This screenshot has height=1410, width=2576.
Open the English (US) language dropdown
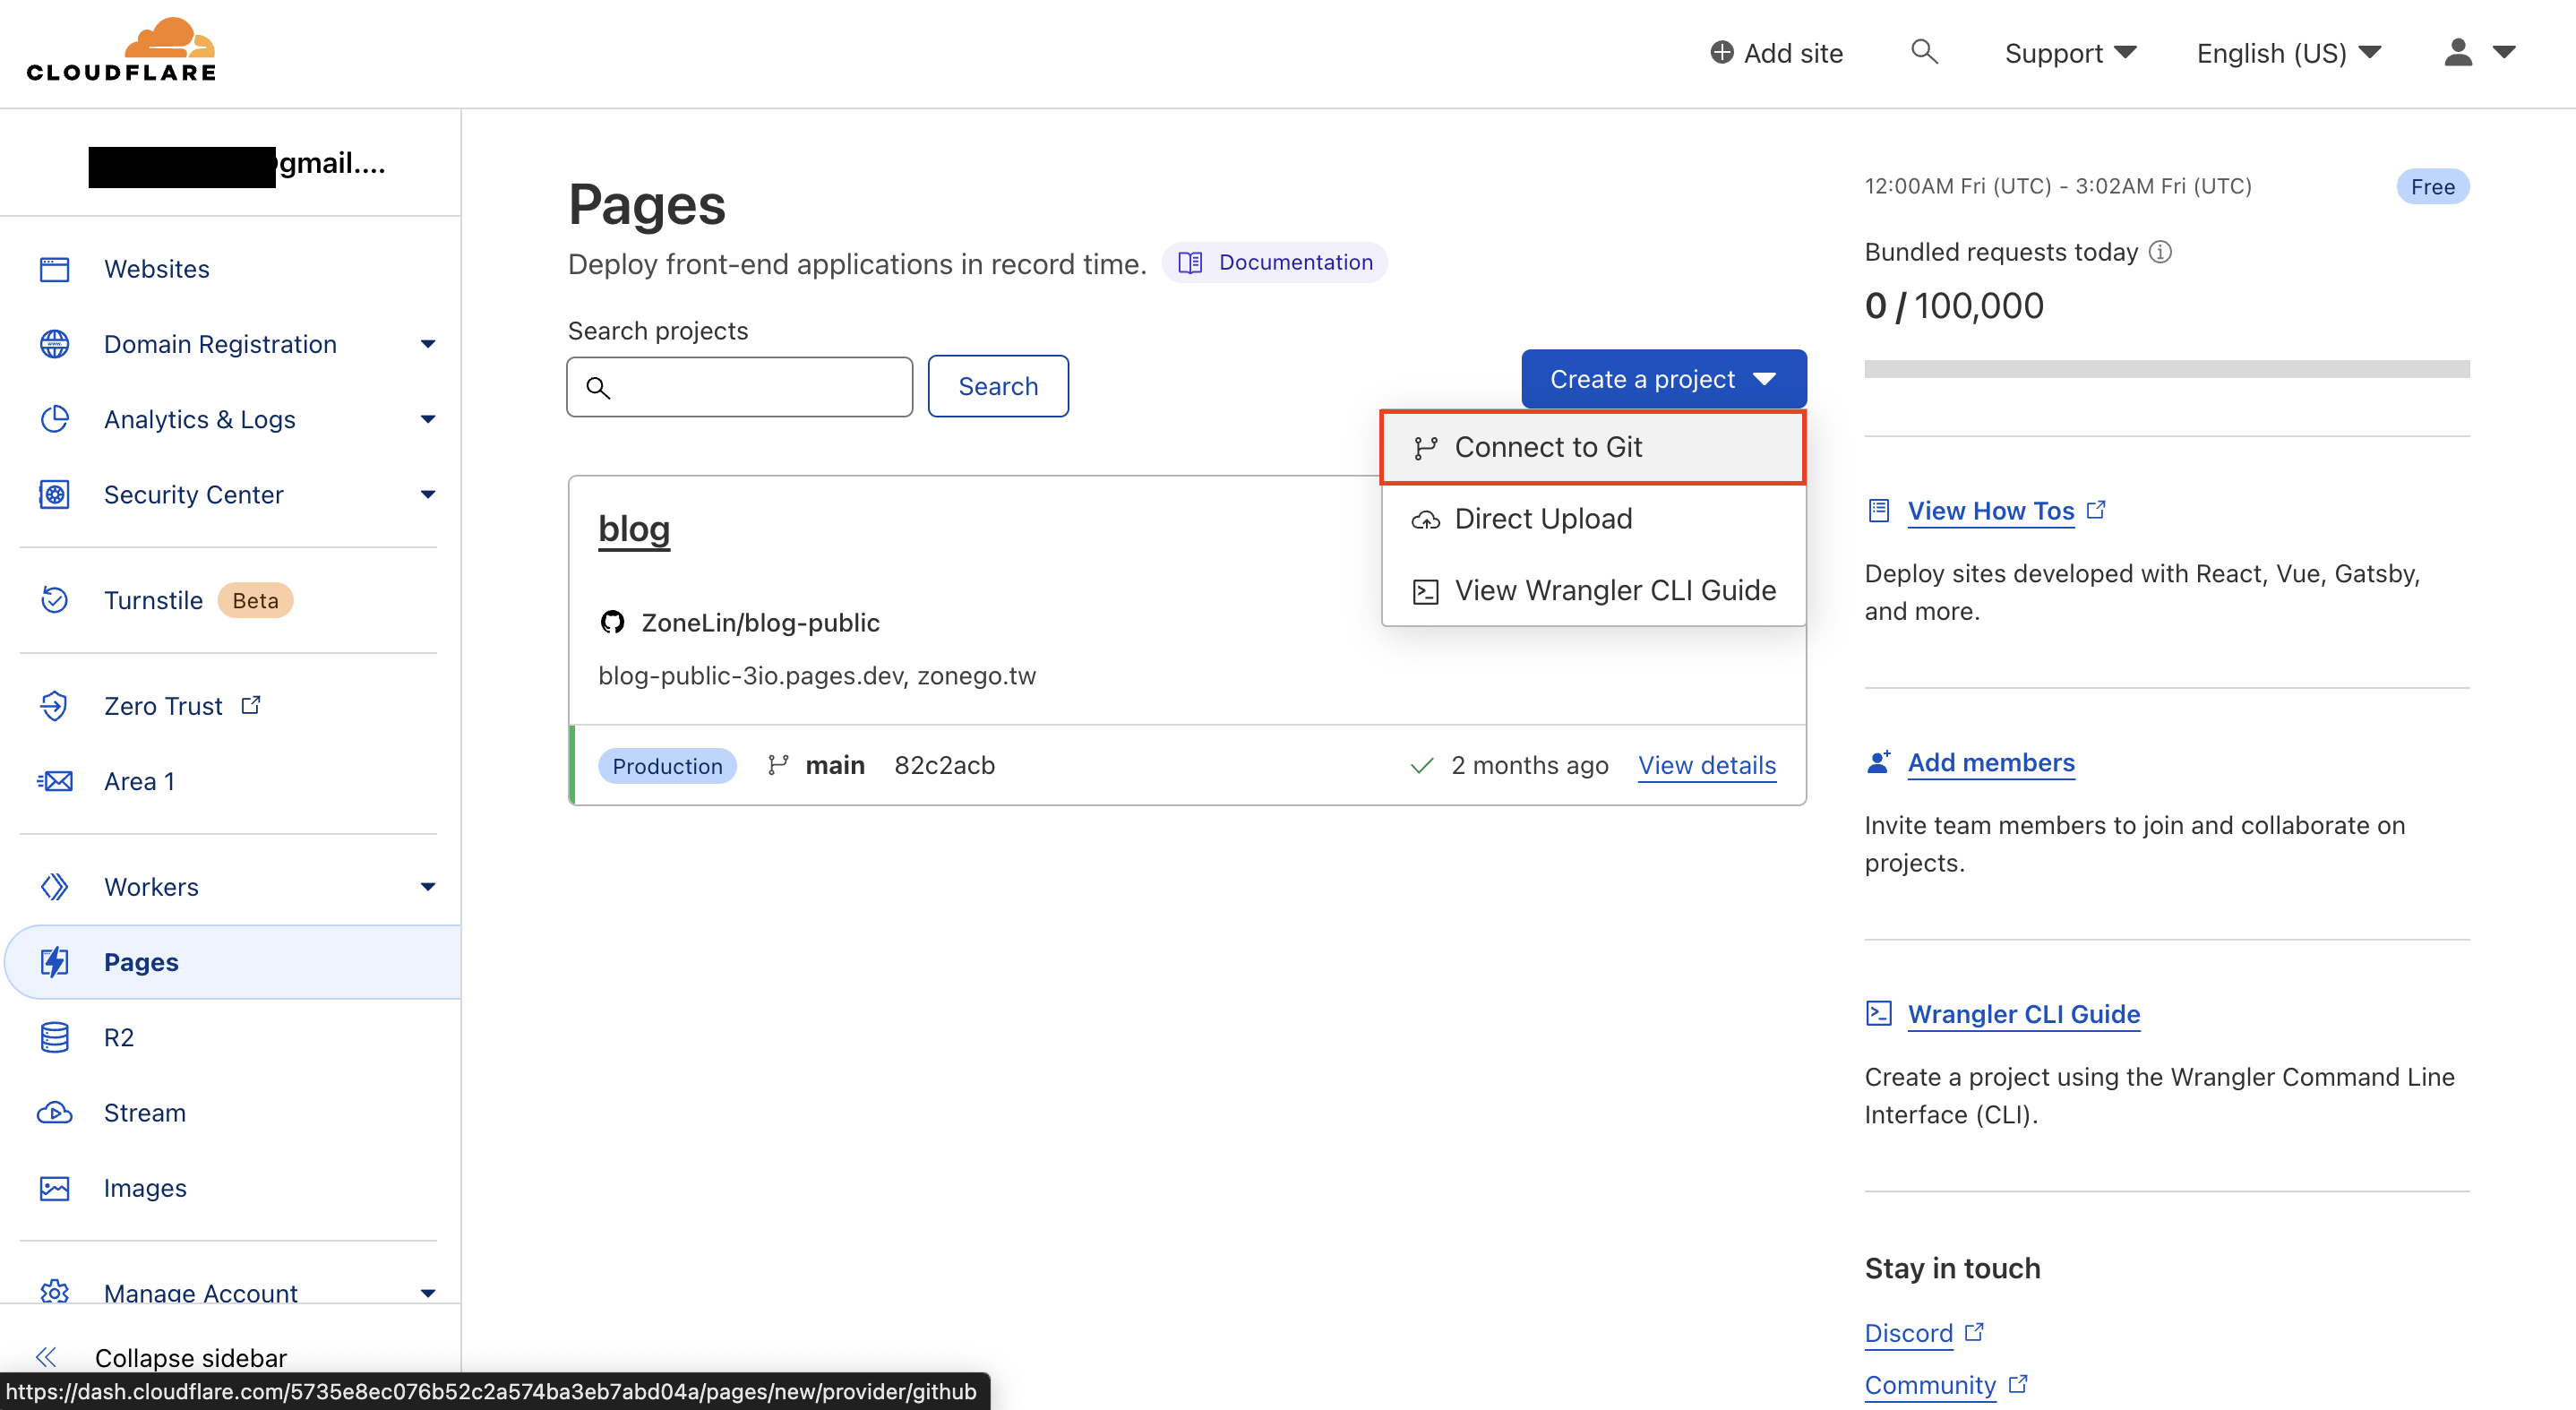2289,52
